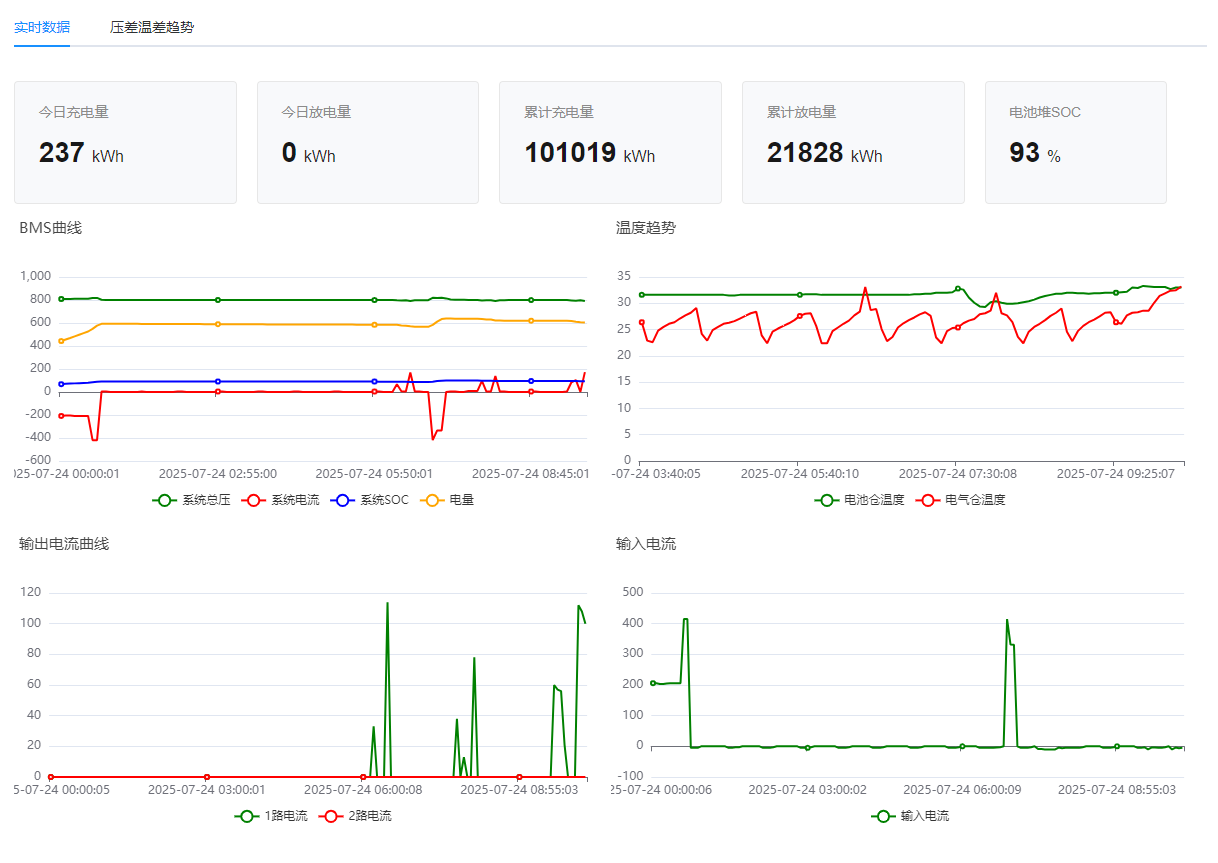
Task: Click BMS axis label 2025-07-24 05:50:01
Action: [x=374, y=474]
